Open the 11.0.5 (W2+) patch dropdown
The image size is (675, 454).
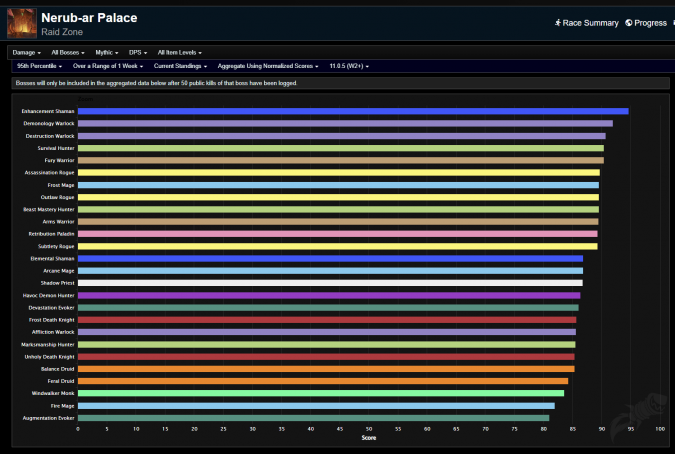[x=349, y=66]
